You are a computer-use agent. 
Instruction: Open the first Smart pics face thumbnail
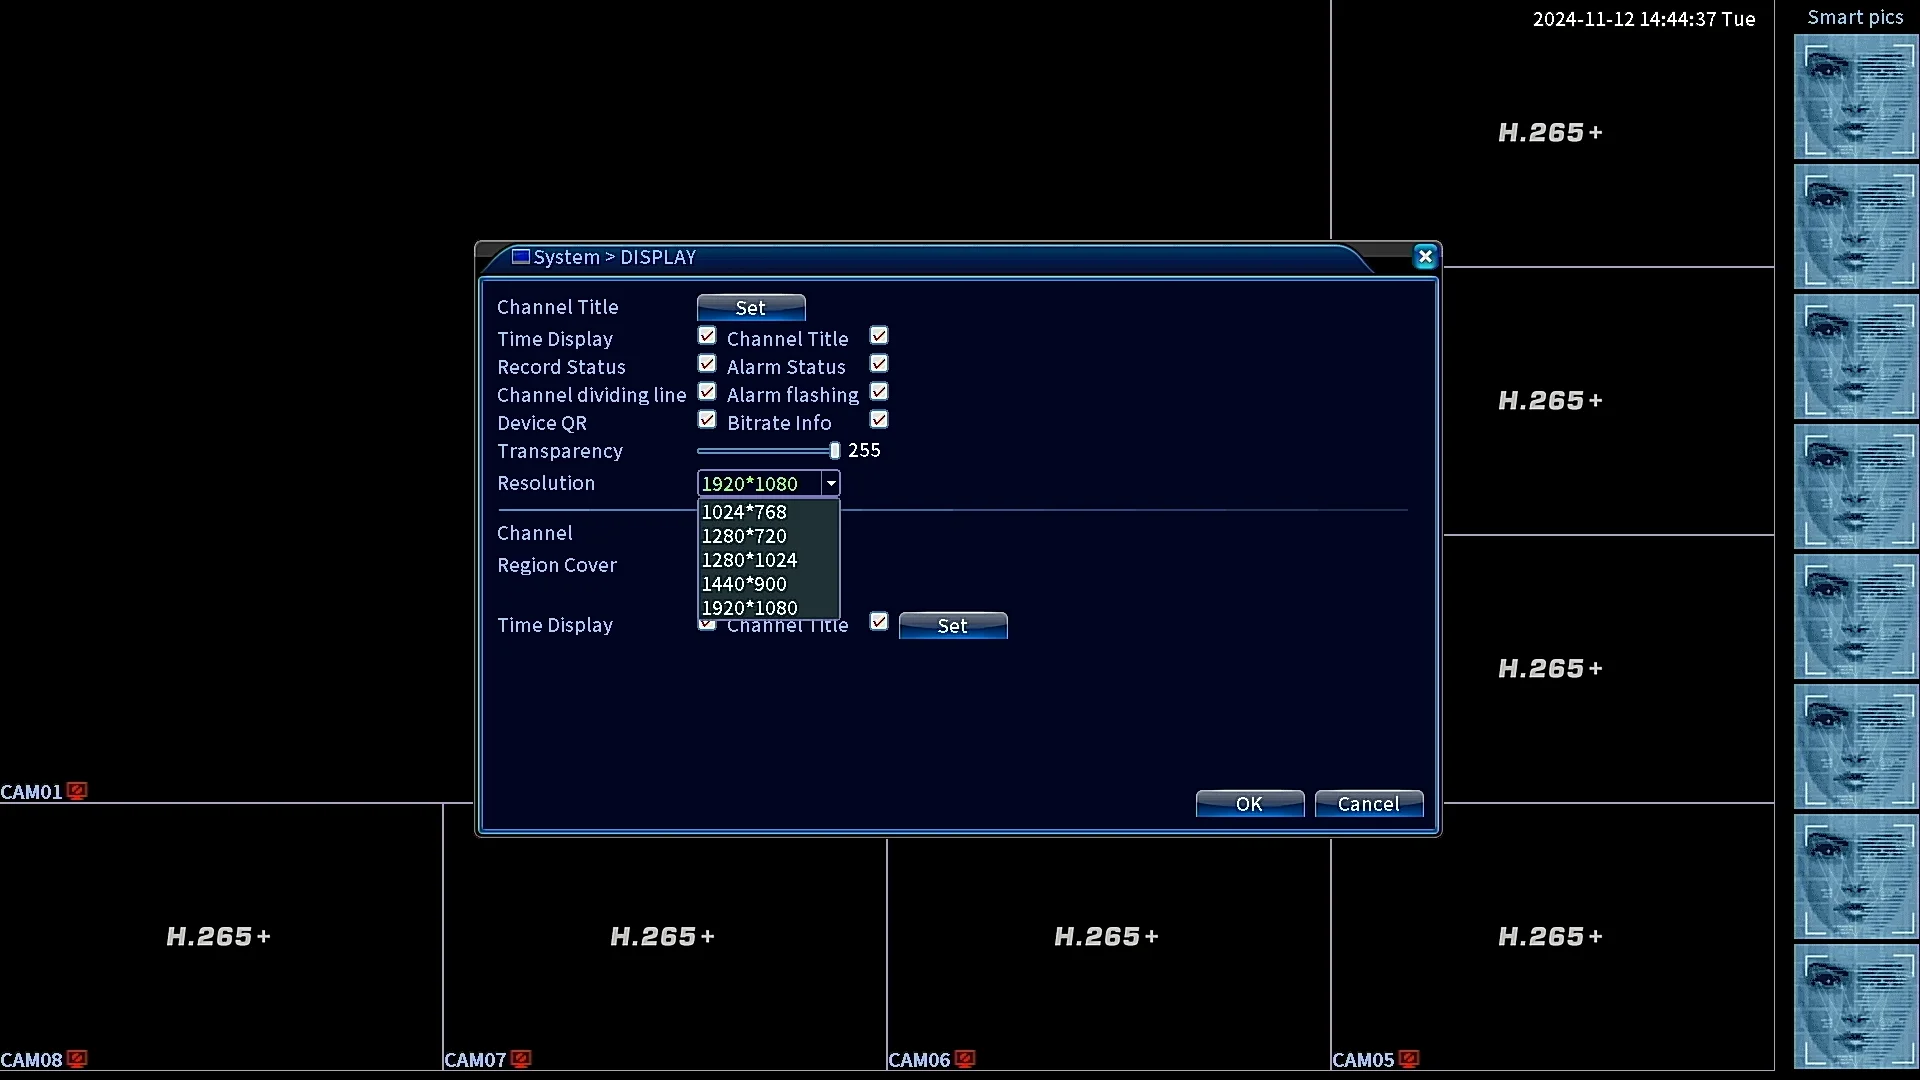[x=1855, y=97]
